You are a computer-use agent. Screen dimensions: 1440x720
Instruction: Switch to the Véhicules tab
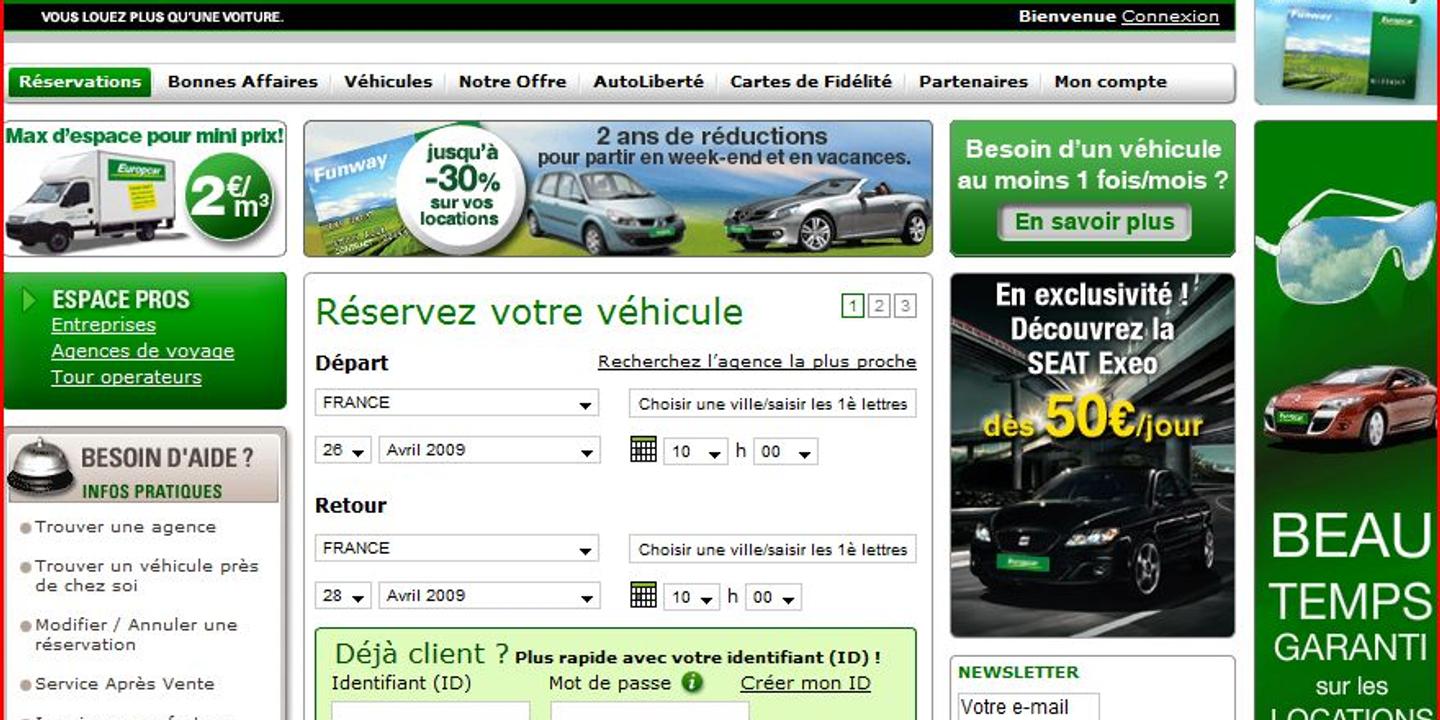click(x=388, y=81)
